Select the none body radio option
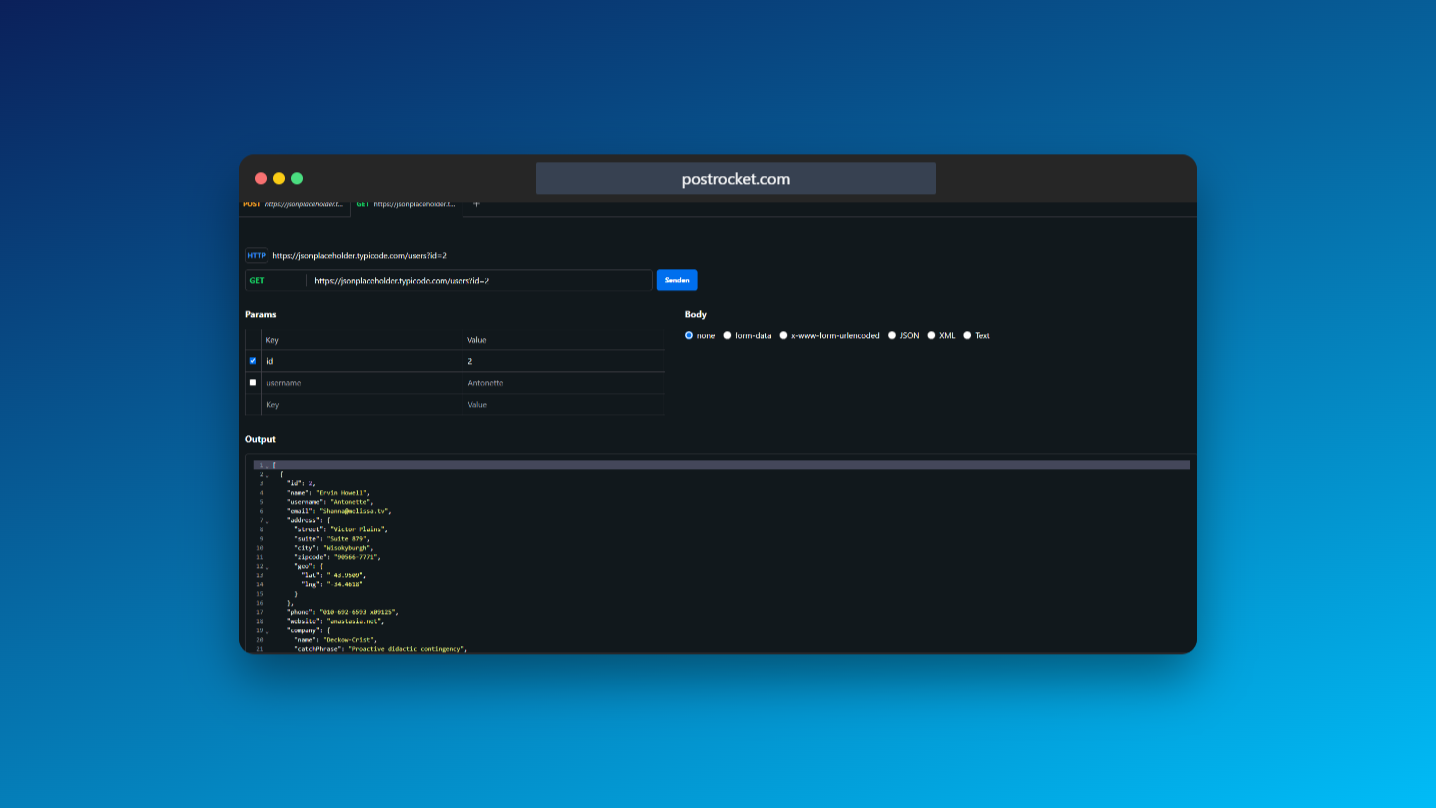The width and height of the screenshot is (1436, 808). click(x=689, y=336)
